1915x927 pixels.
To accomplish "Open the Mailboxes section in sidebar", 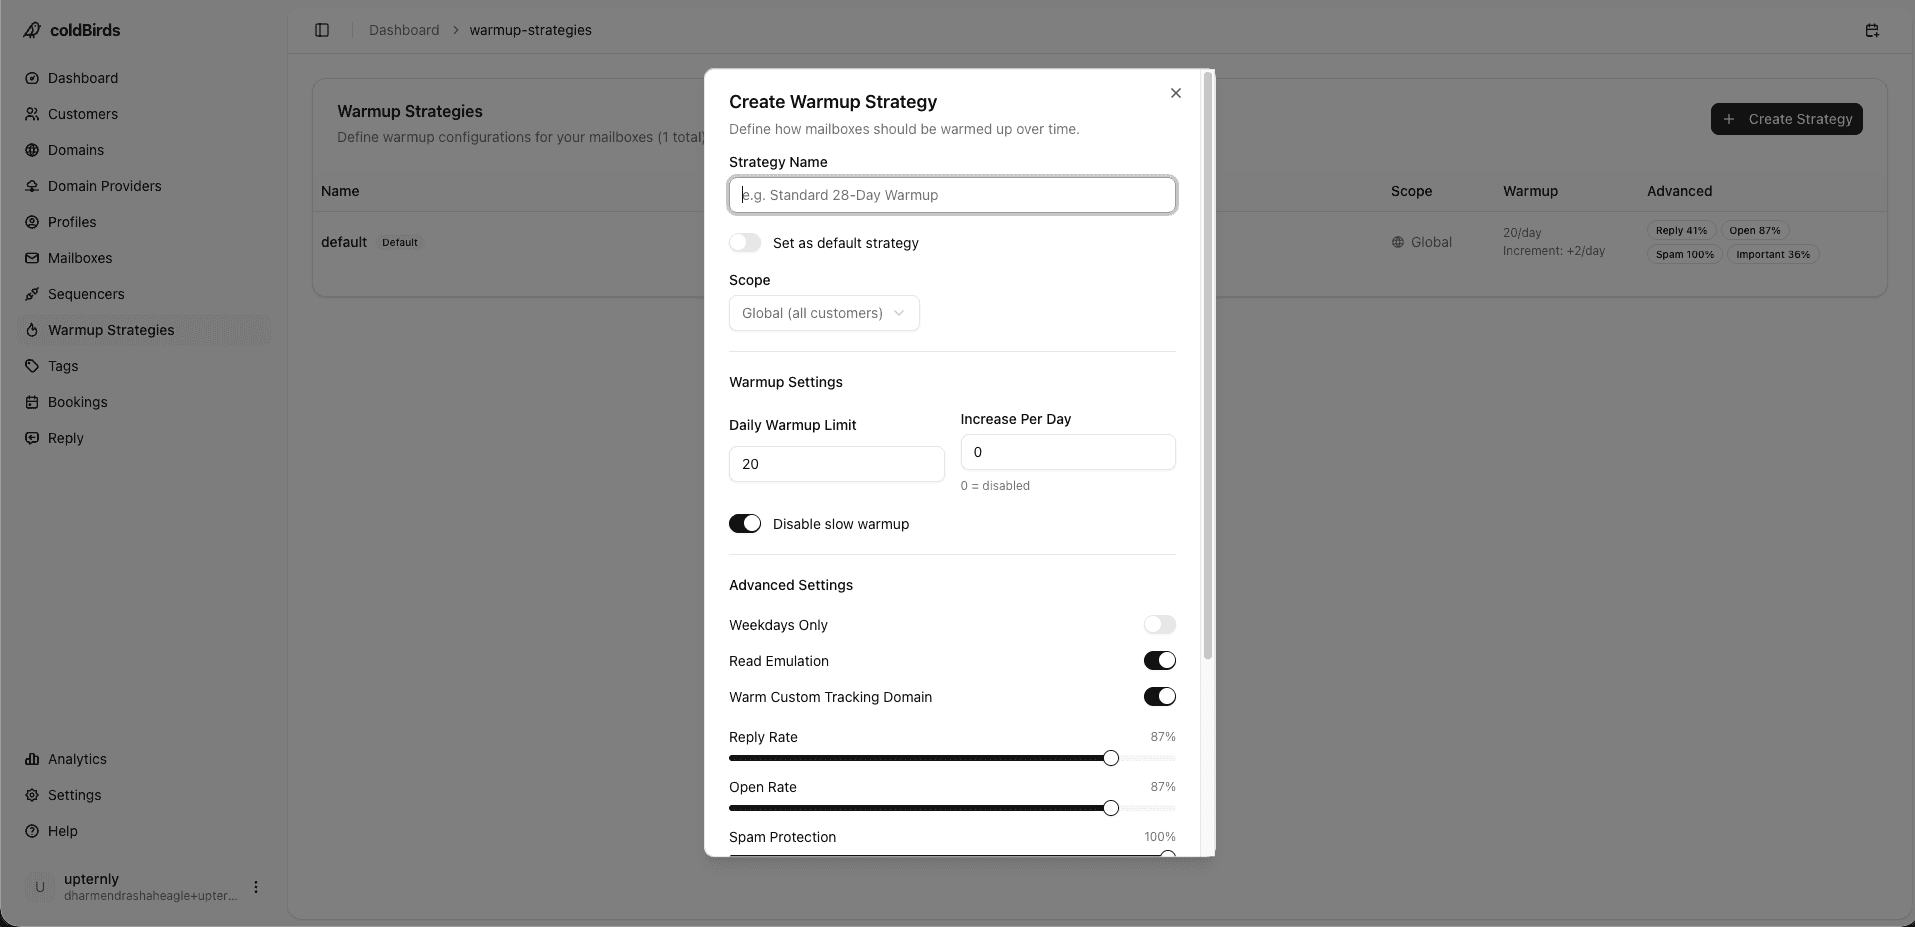I will [x=80, y=258].
